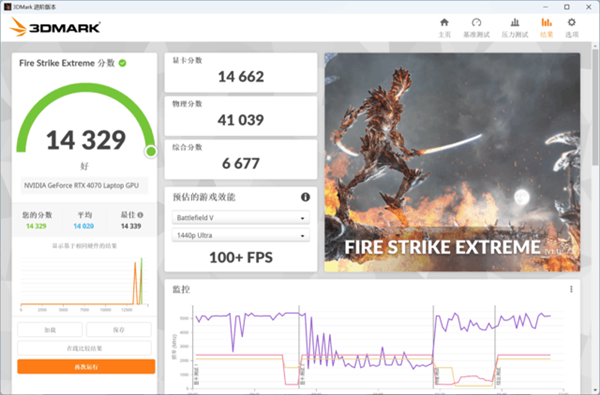This screenshot has width=600, height=395.
Task: Click the Save (保存) button
Action: pos(119,330)
